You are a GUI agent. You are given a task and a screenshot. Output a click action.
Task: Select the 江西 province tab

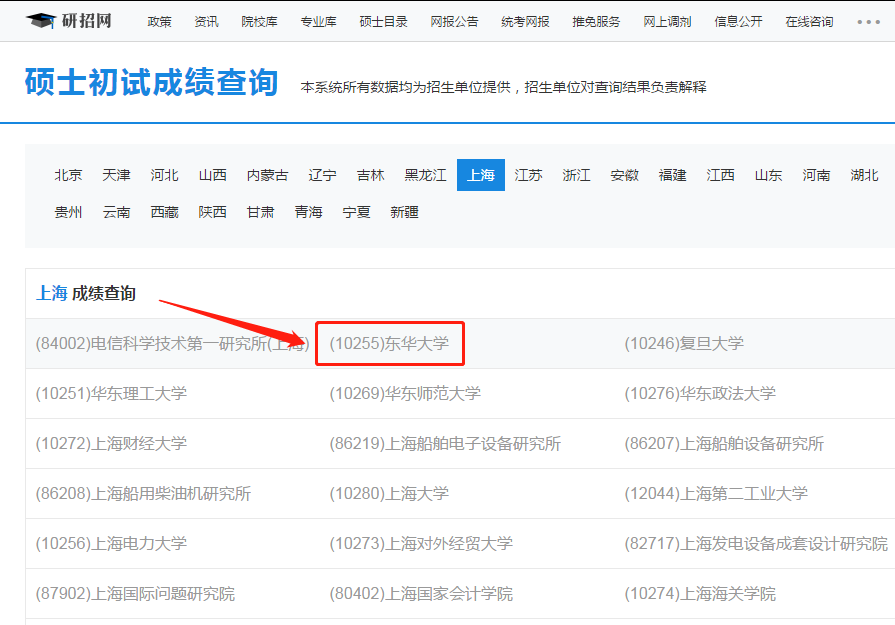click(720, 175)
